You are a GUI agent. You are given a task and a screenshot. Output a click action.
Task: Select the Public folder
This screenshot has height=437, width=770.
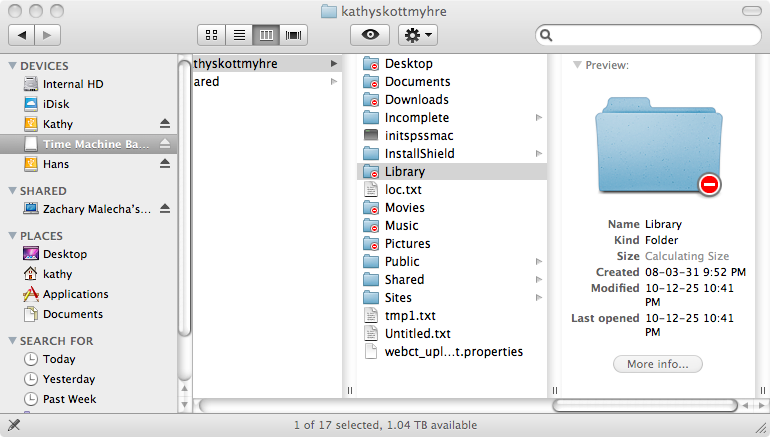pyautogui.click(x=452, y=262)
